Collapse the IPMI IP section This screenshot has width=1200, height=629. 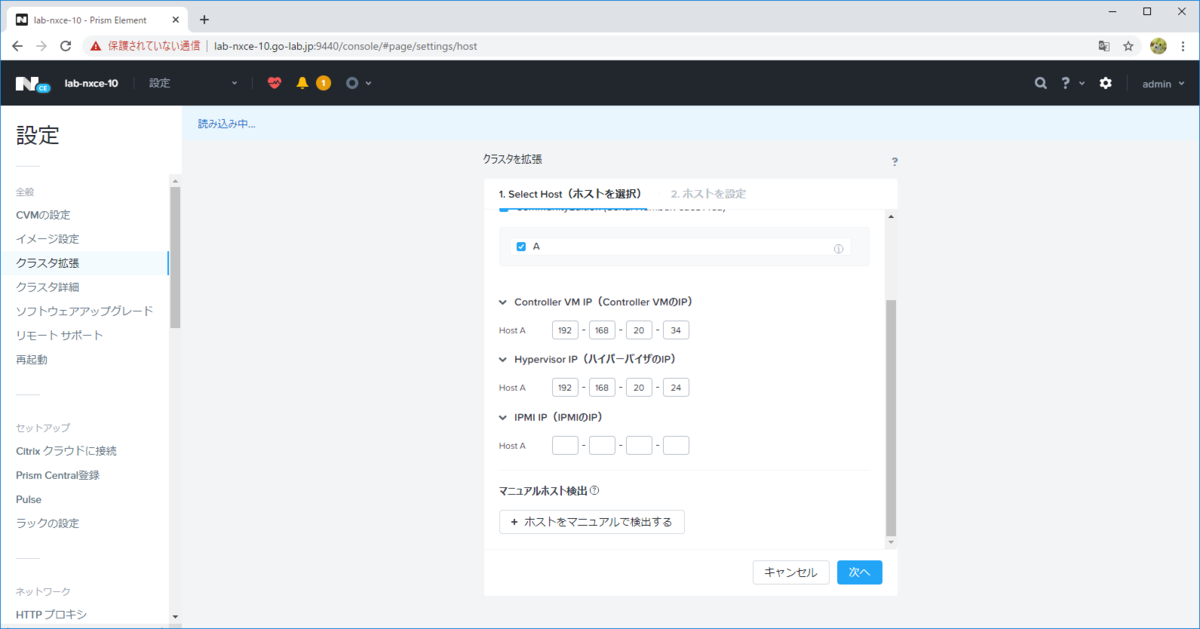pos(503,417)
